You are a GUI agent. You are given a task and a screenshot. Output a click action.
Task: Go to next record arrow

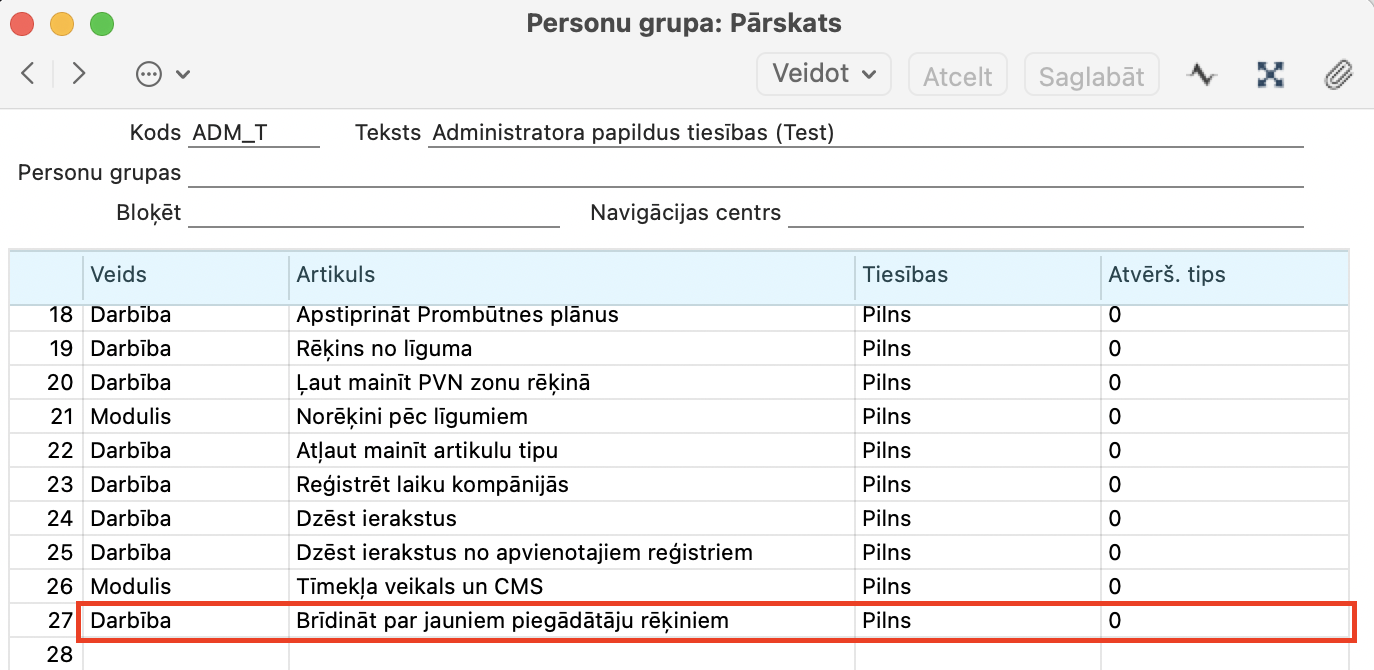click(79, 73)
